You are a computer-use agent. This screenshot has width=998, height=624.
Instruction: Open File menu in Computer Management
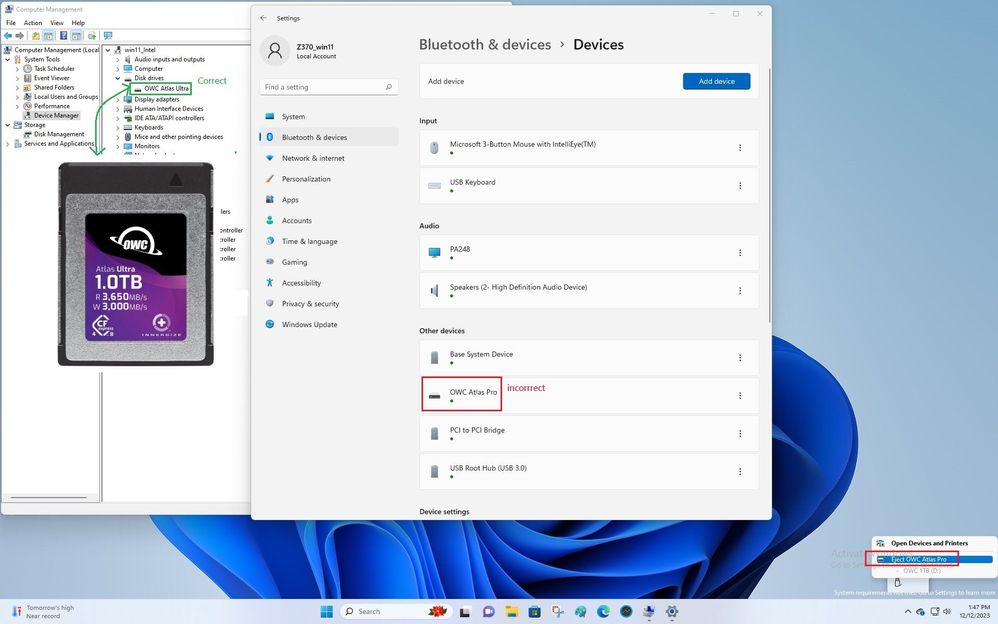[11, 23]
